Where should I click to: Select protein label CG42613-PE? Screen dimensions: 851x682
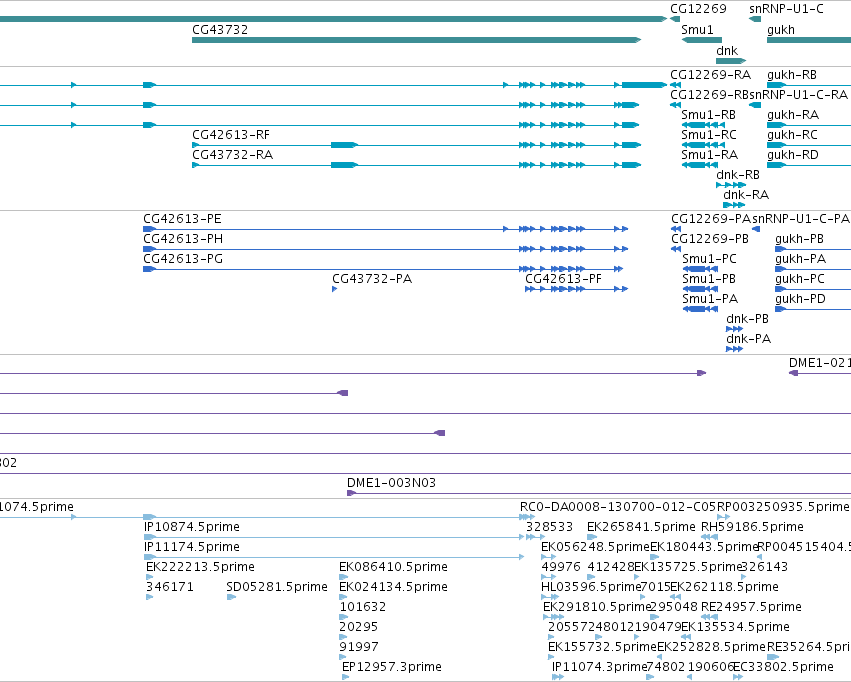point(182,219)
